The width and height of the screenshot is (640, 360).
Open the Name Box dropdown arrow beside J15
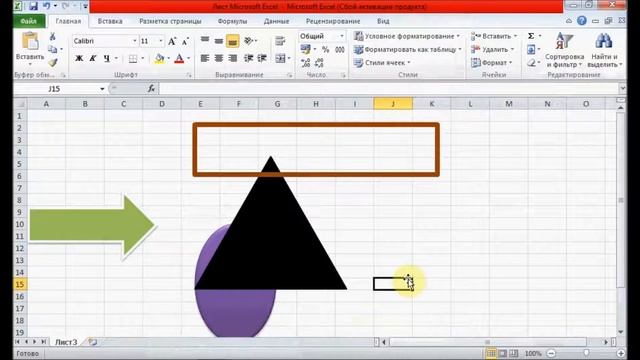tap(102, 89)
